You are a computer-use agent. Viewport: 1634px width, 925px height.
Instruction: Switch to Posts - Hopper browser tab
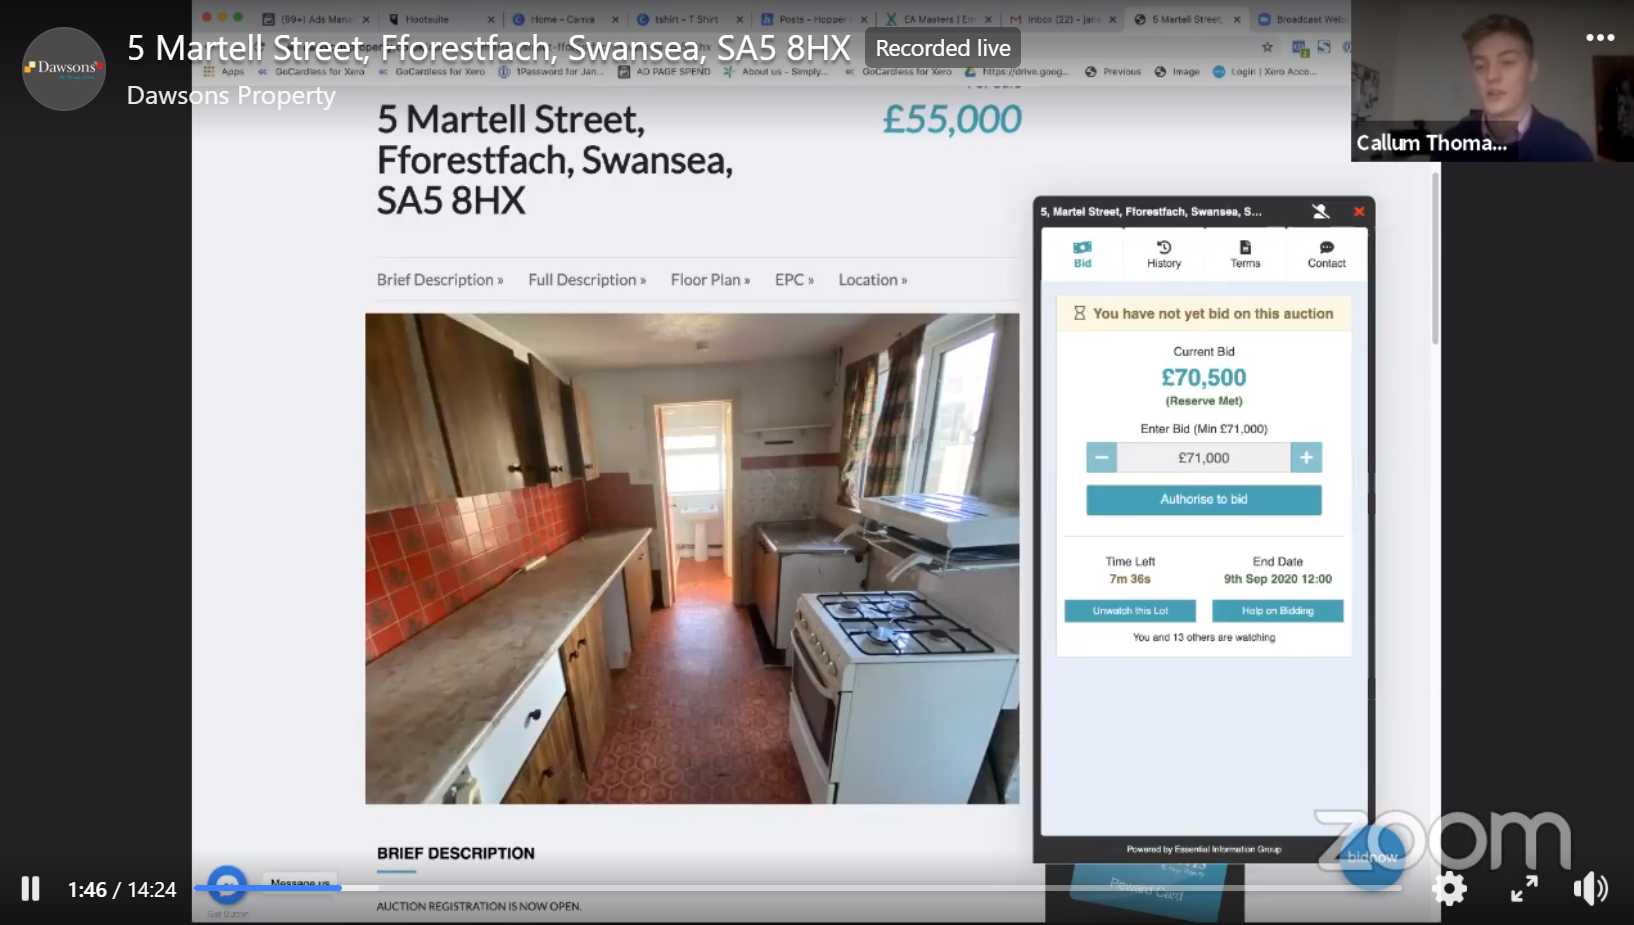(x=812, y=19)
